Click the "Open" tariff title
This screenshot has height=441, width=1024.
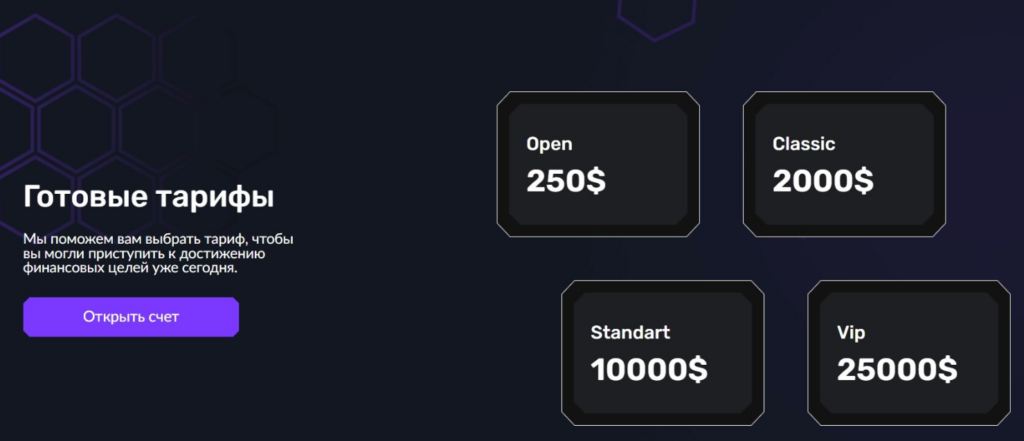click(x=549, y=144)
